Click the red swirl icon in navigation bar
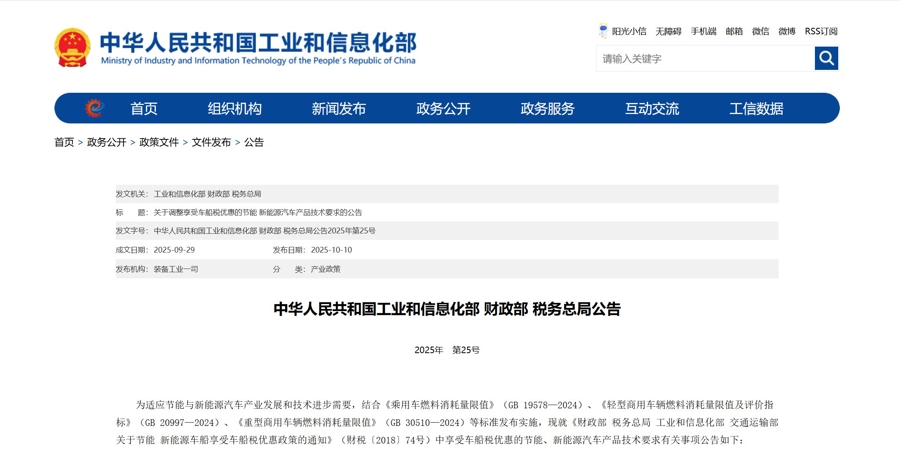Viewport: 900px width, 450px height. pos(94,108)
